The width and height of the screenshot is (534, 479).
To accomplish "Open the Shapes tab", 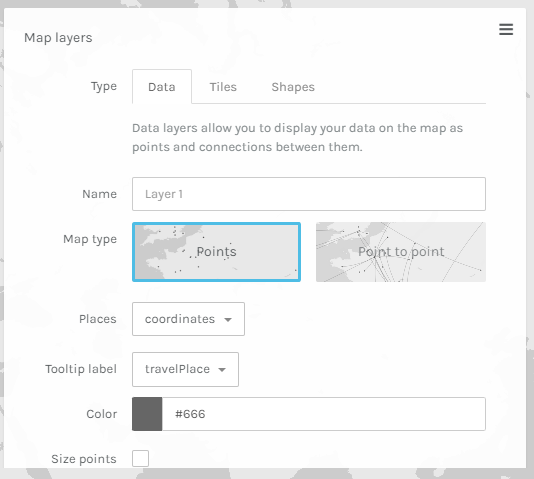I will point(293,87).
